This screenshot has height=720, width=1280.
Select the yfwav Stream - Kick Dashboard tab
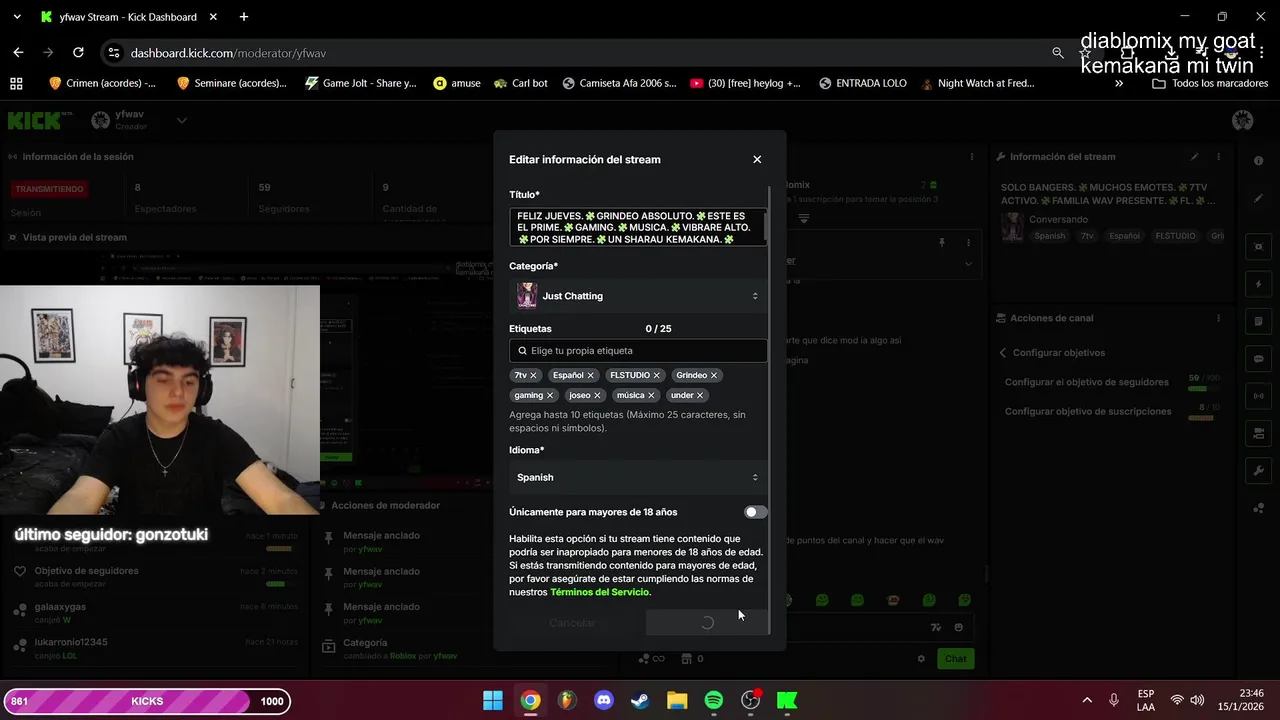[x=128, y=17]
